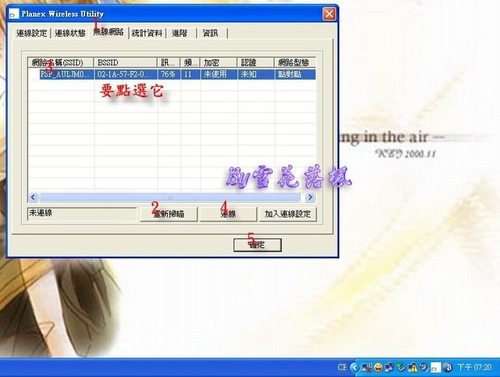Click the network tray icon with yellow warning
Image resolution: width=500 pixels, height=377 pixels.
point(413,367)
